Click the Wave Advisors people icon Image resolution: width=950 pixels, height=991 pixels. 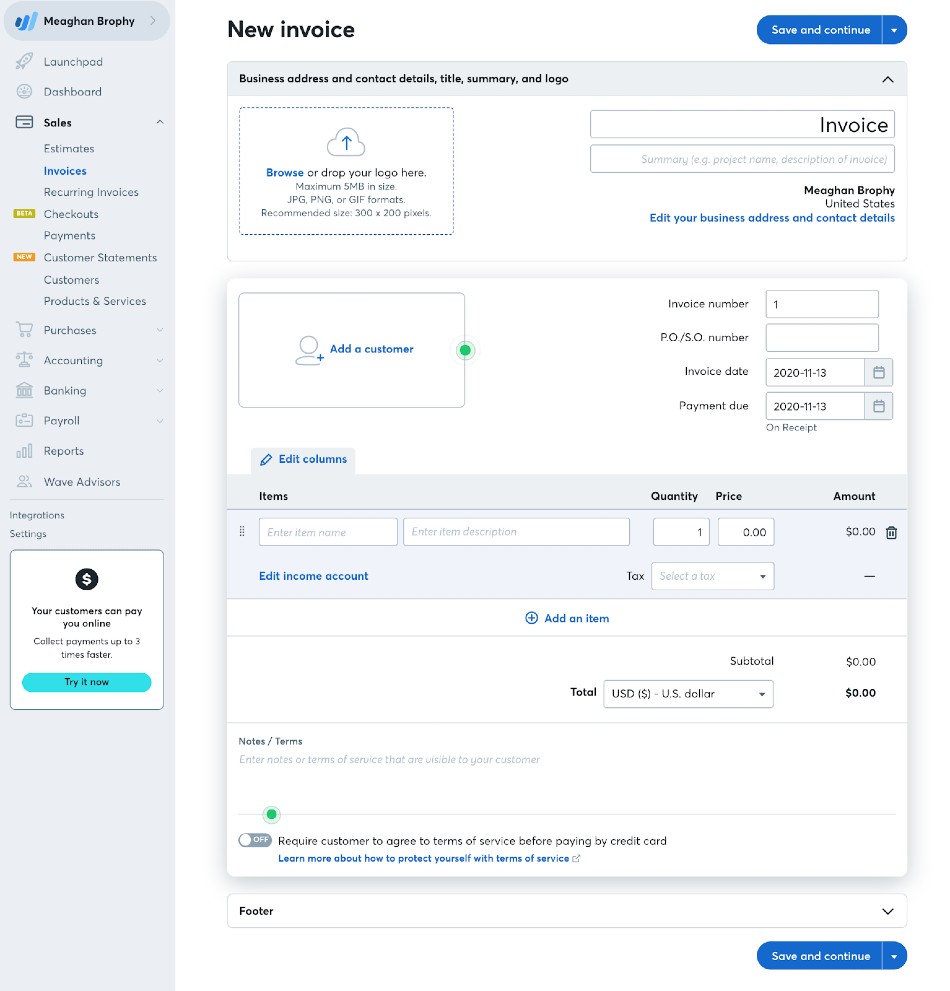coord(24,482)
